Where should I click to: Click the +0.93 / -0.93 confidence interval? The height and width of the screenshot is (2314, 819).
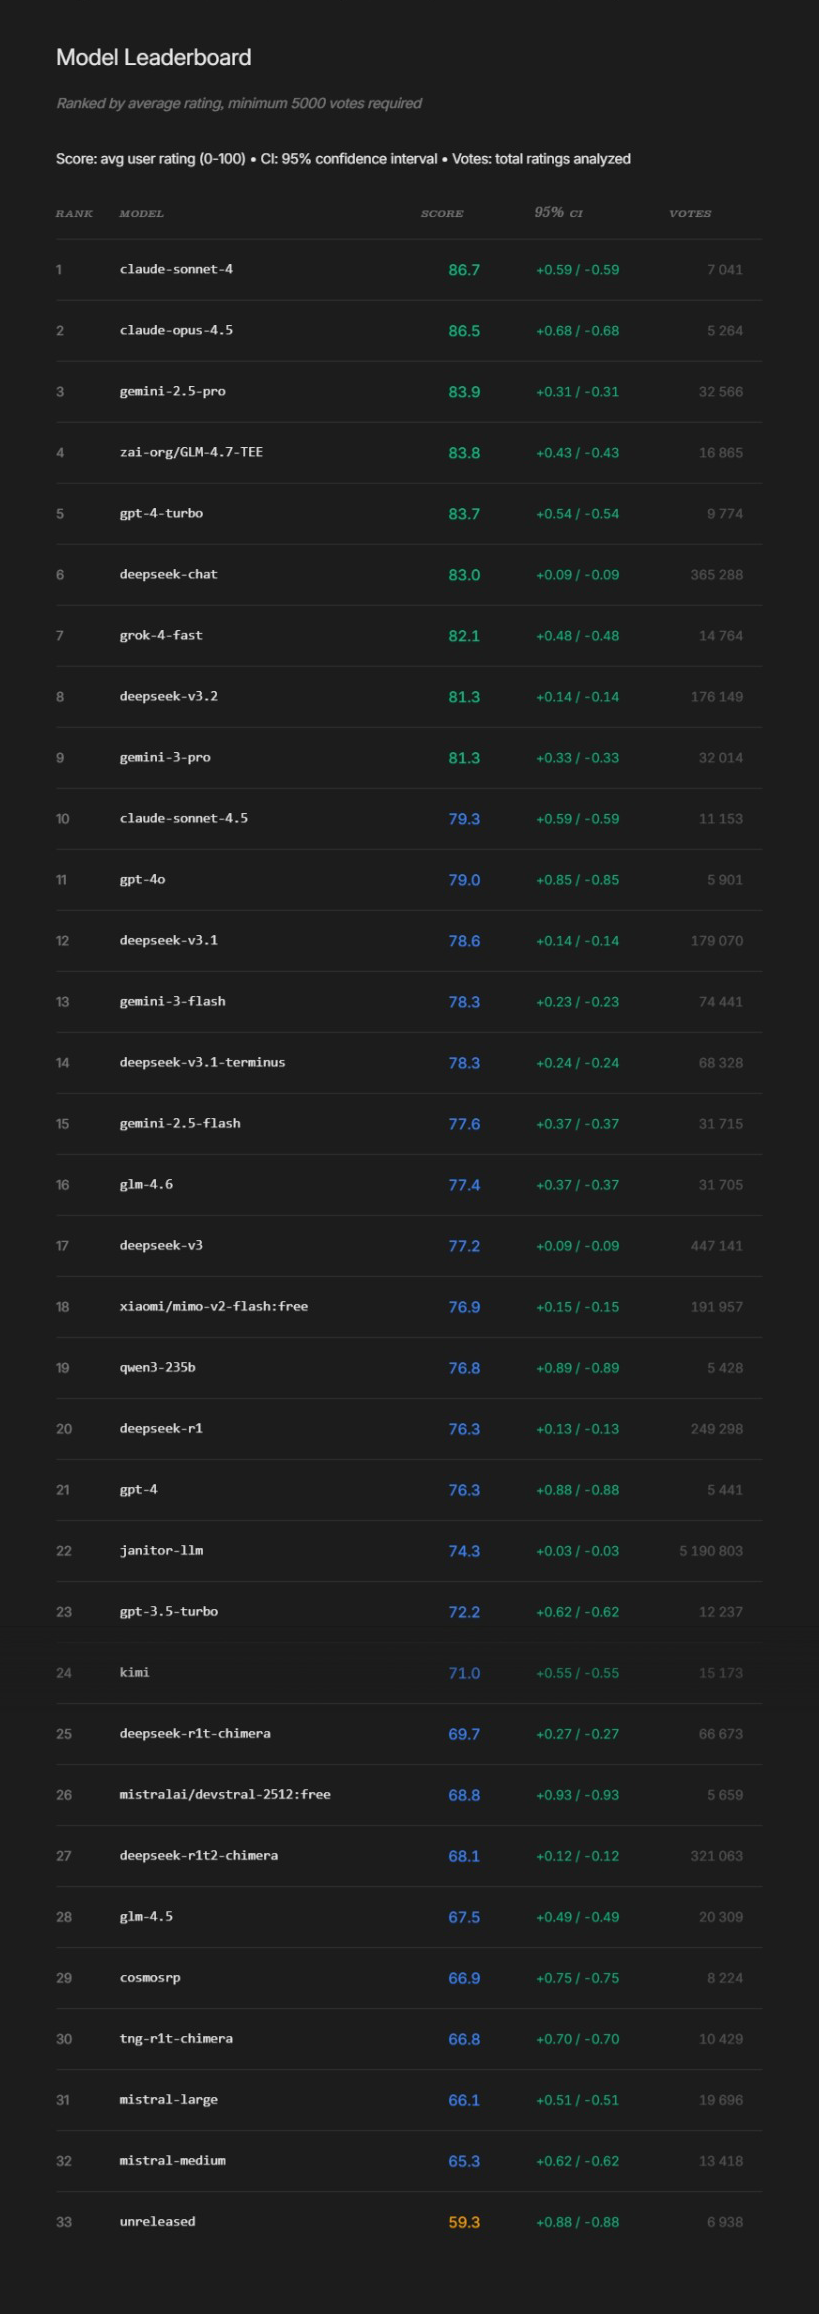coord(578,1795)
